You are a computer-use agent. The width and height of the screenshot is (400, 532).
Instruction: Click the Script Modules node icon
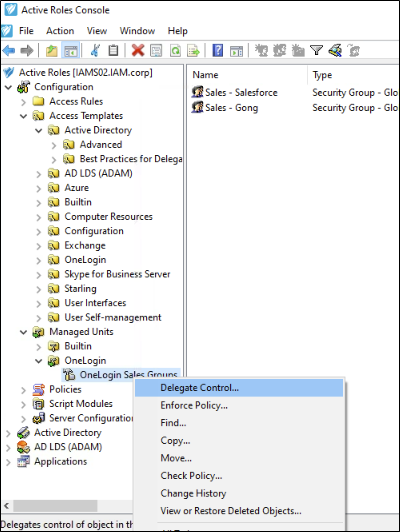(38, 404)
